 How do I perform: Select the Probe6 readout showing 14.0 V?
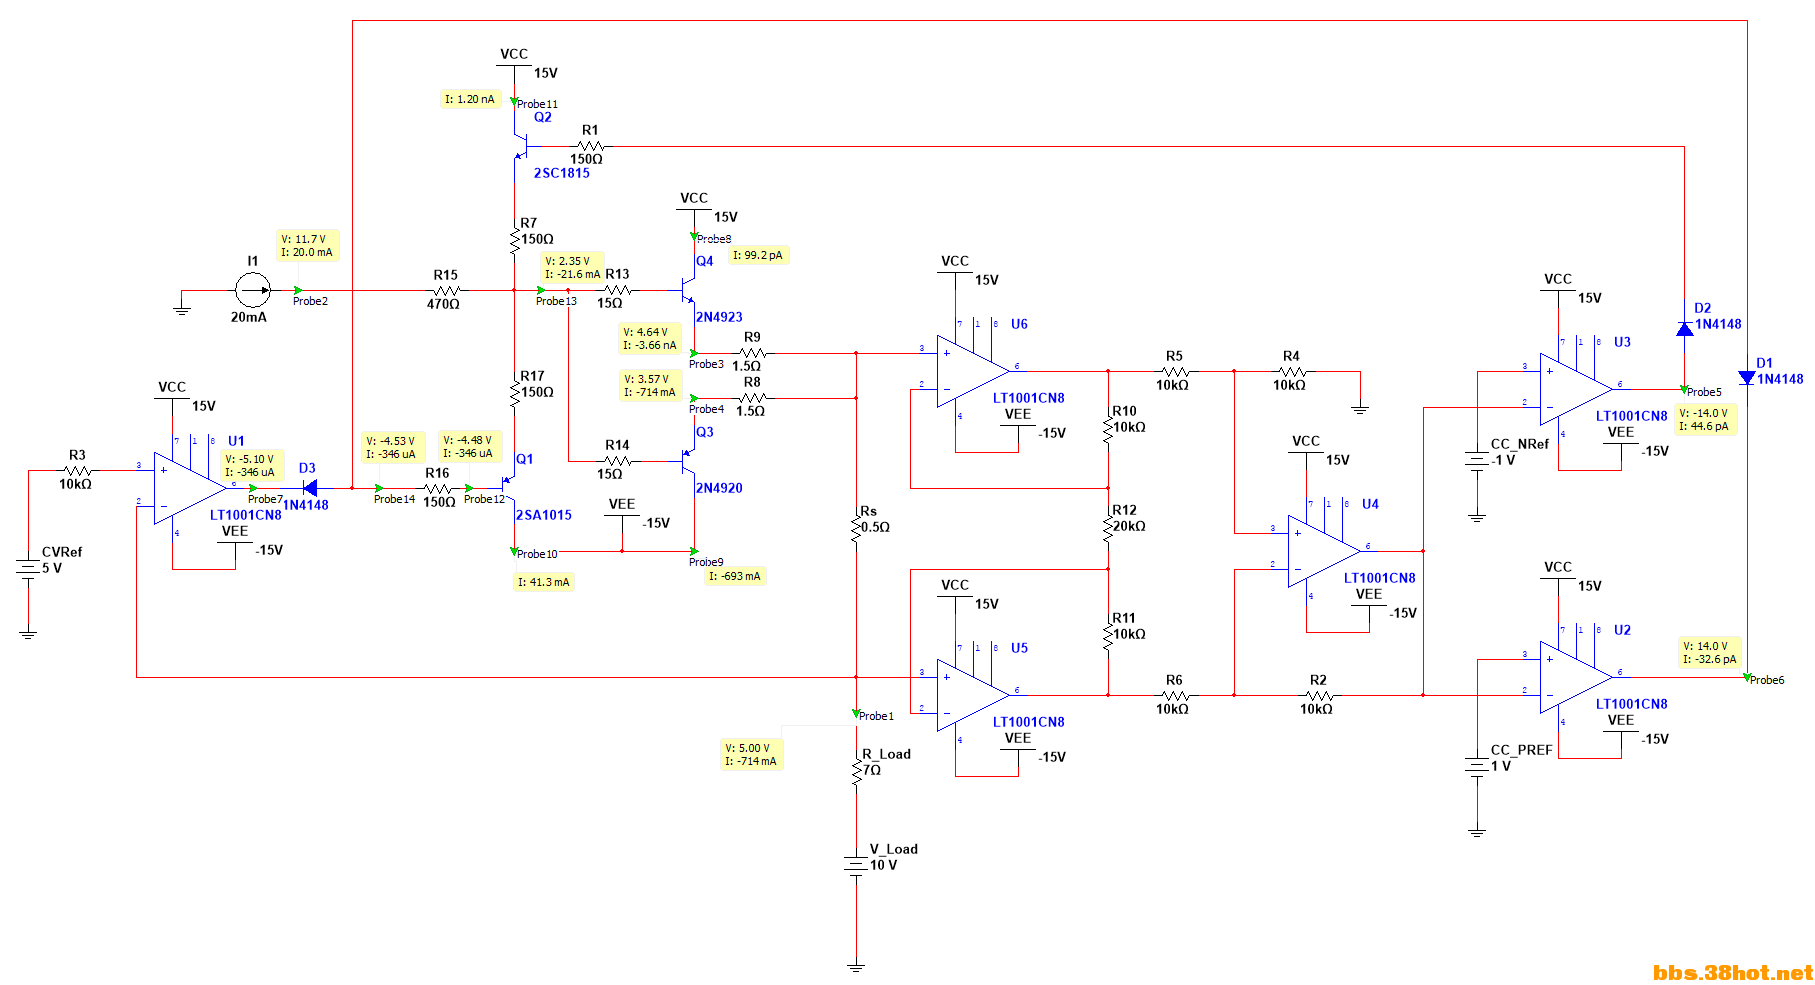tap(1710, 653)
